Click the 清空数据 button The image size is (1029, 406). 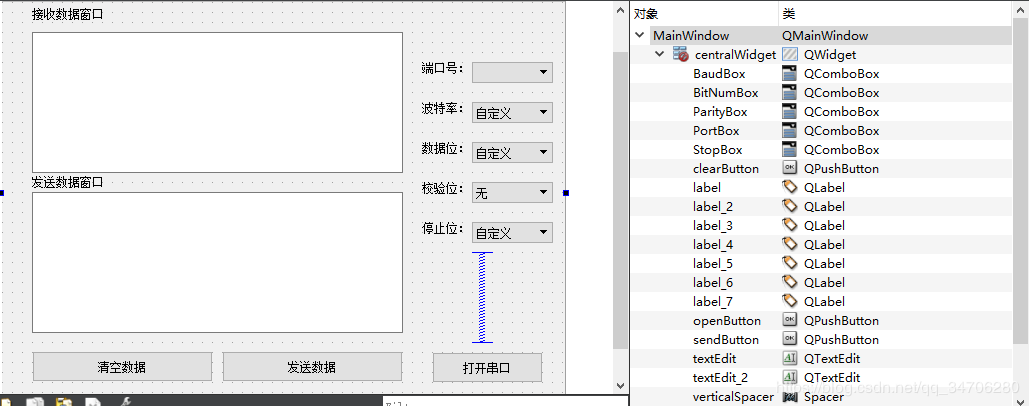click(x=122, y=367)
